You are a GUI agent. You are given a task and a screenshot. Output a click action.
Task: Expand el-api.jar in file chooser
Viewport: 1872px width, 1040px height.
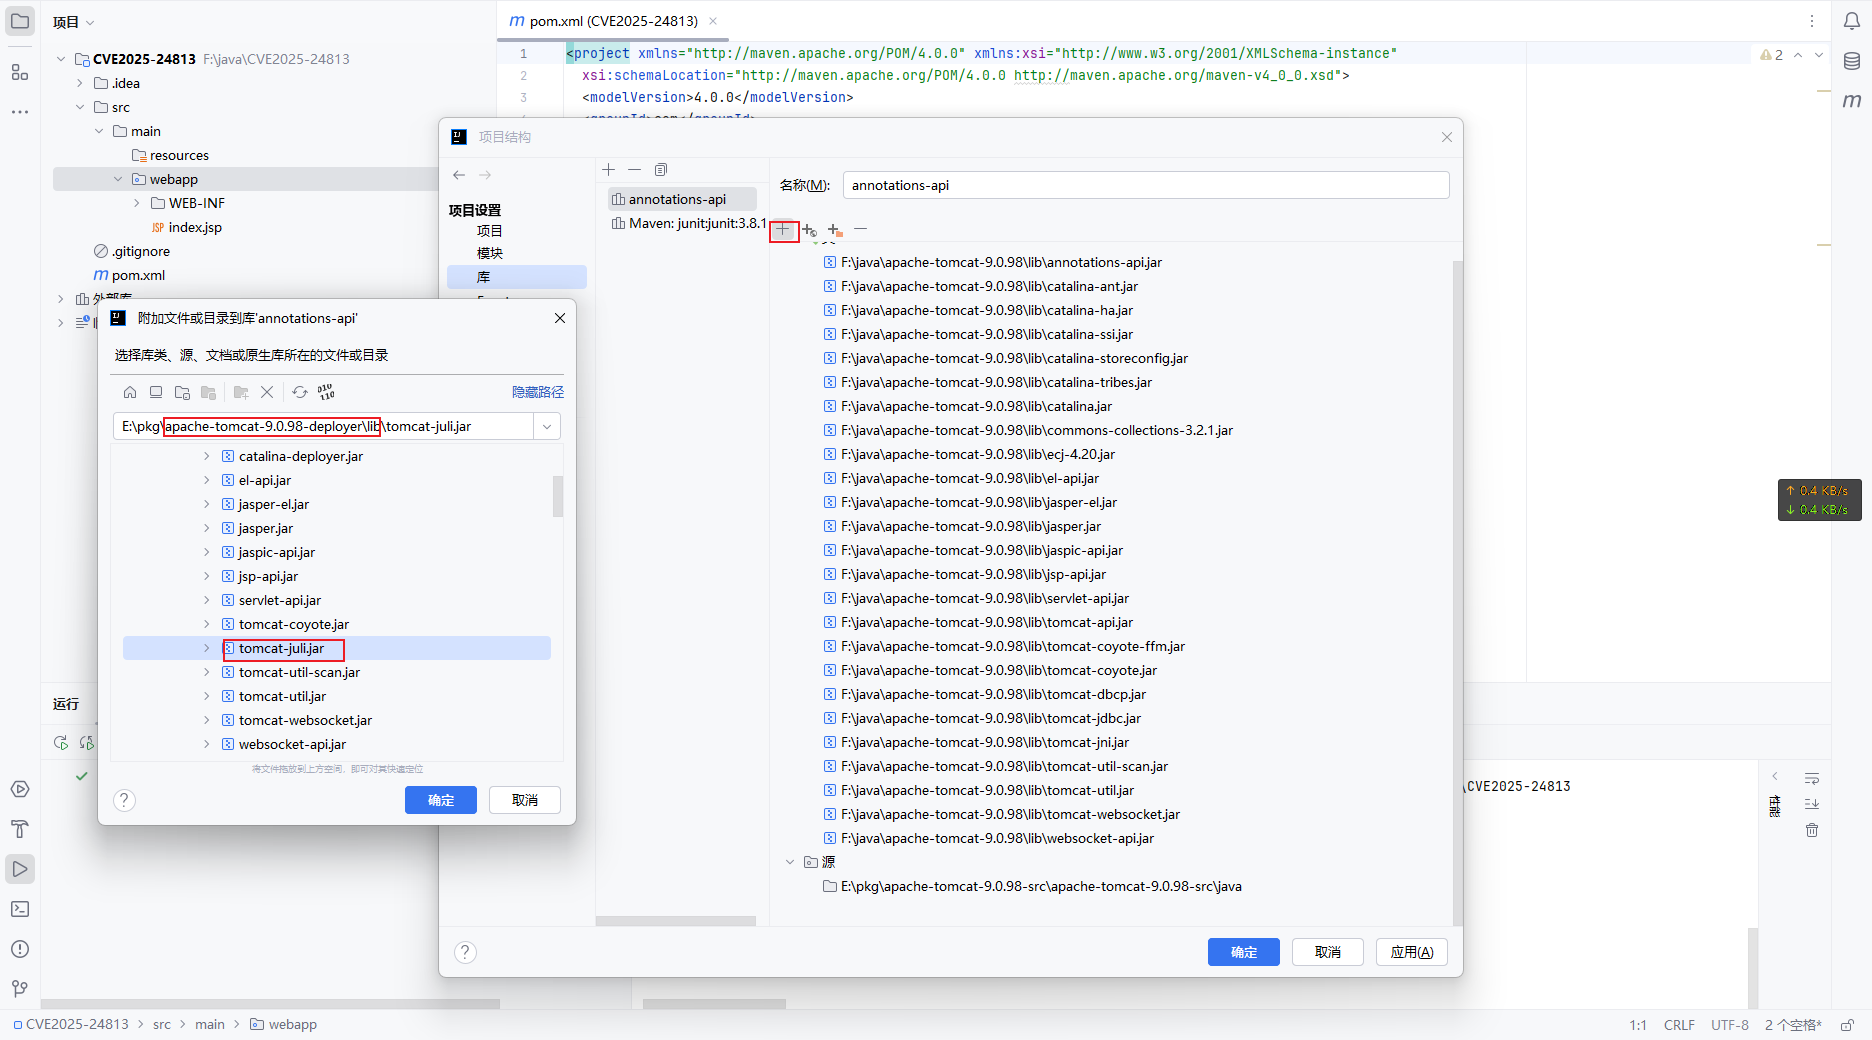(x=207, y=480)
